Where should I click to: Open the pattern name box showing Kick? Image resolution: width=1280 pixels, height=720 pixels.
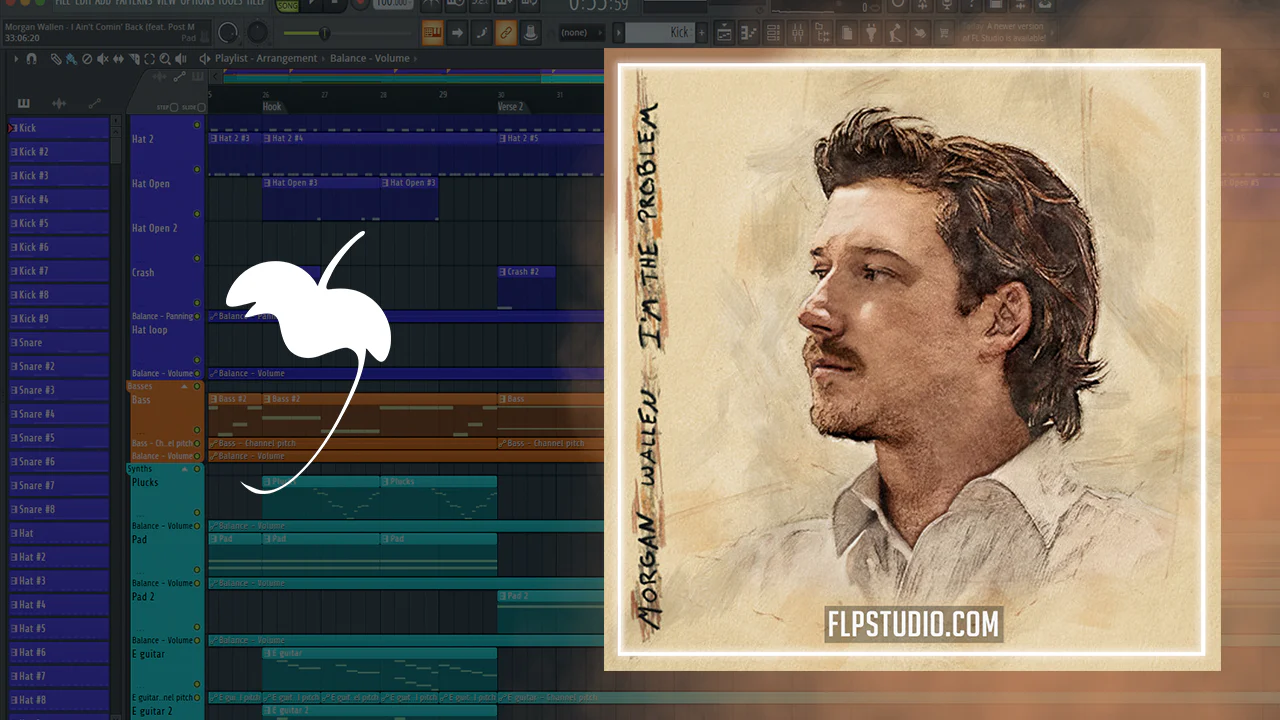pyautogui.click(x=659, y=33)
